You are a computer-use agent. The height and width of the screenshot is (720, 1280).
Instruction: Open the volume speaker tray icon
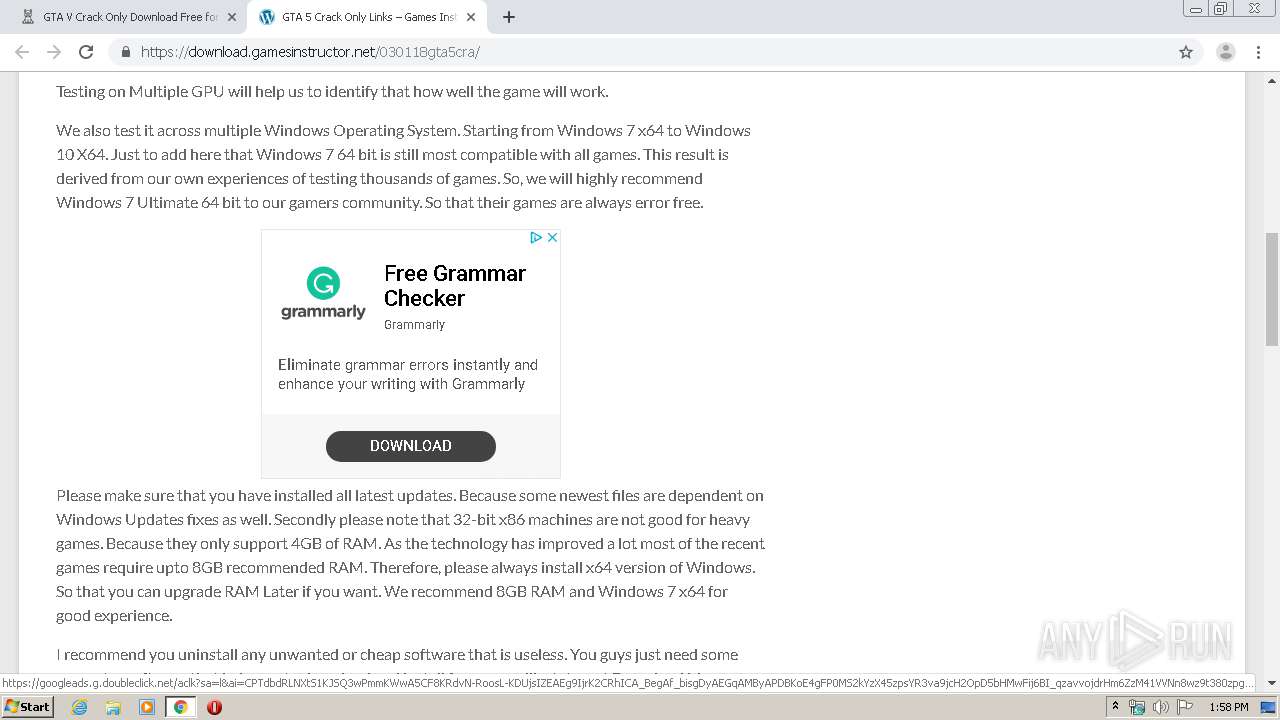1160,707
